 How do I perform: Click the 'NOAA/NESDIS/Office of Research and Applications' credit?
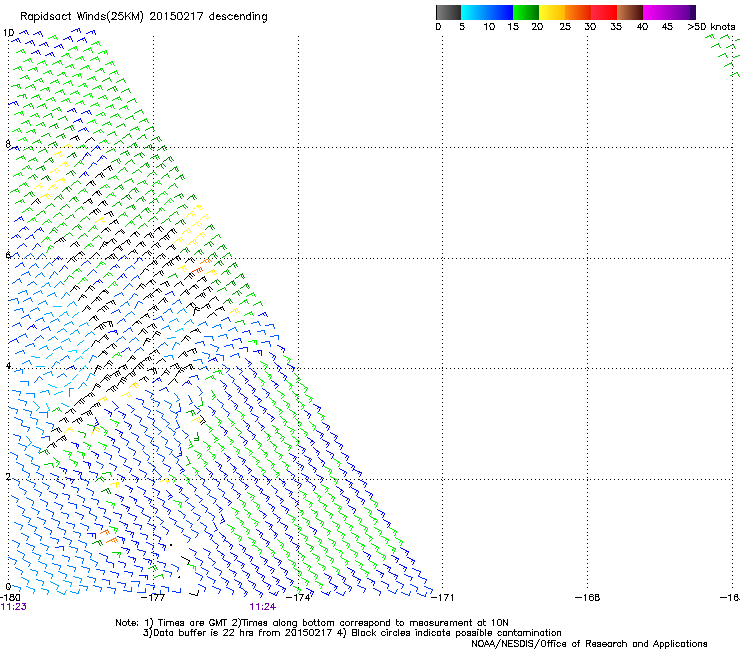pos(589,644)
